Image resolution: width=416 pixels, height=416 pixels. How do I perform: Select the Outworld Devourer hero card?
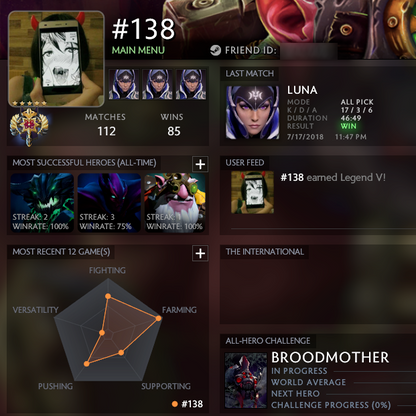click(42, 202)
